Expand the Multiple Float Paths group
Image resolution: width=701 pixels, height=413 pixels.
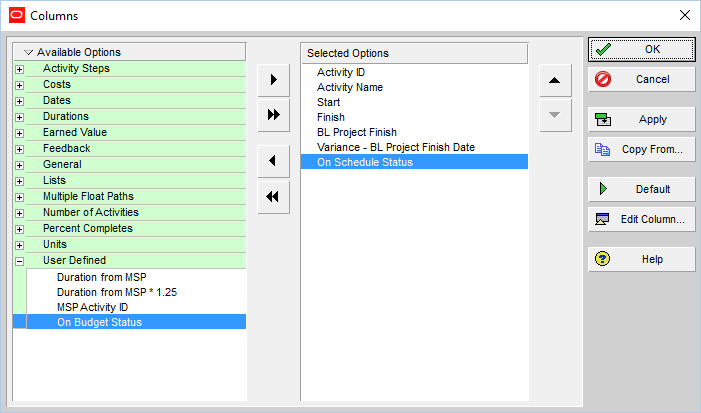19,197
